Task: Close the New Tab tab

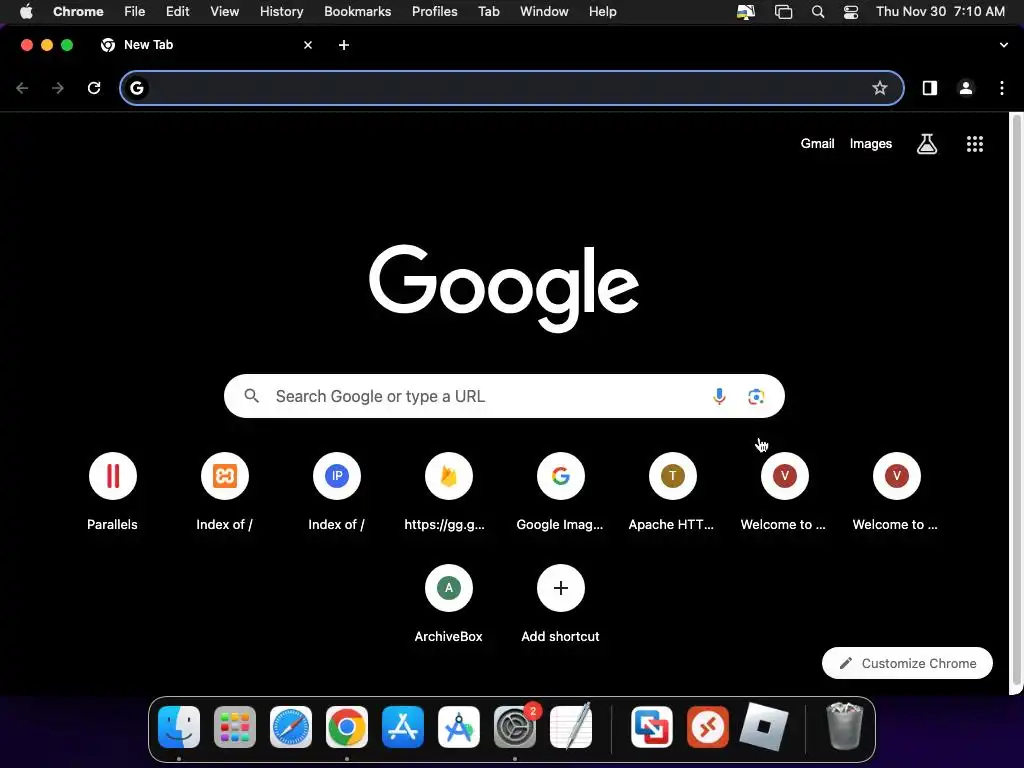Action: (x=308, y=45)
